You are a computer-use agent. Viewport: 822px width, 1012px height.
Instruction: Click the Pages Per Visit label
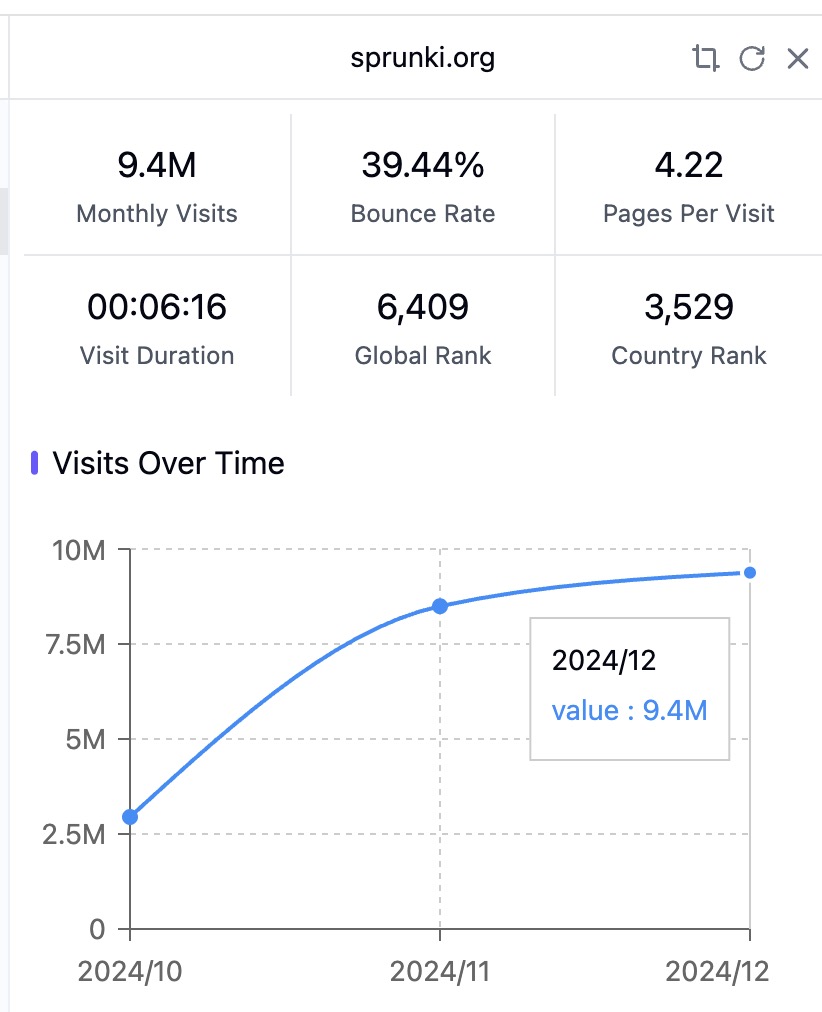point(688,214)
